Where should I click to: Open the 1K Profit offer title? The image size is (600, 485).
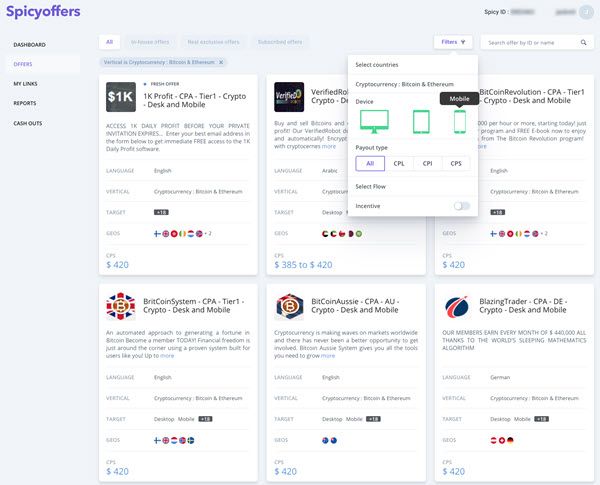point(195,100)
